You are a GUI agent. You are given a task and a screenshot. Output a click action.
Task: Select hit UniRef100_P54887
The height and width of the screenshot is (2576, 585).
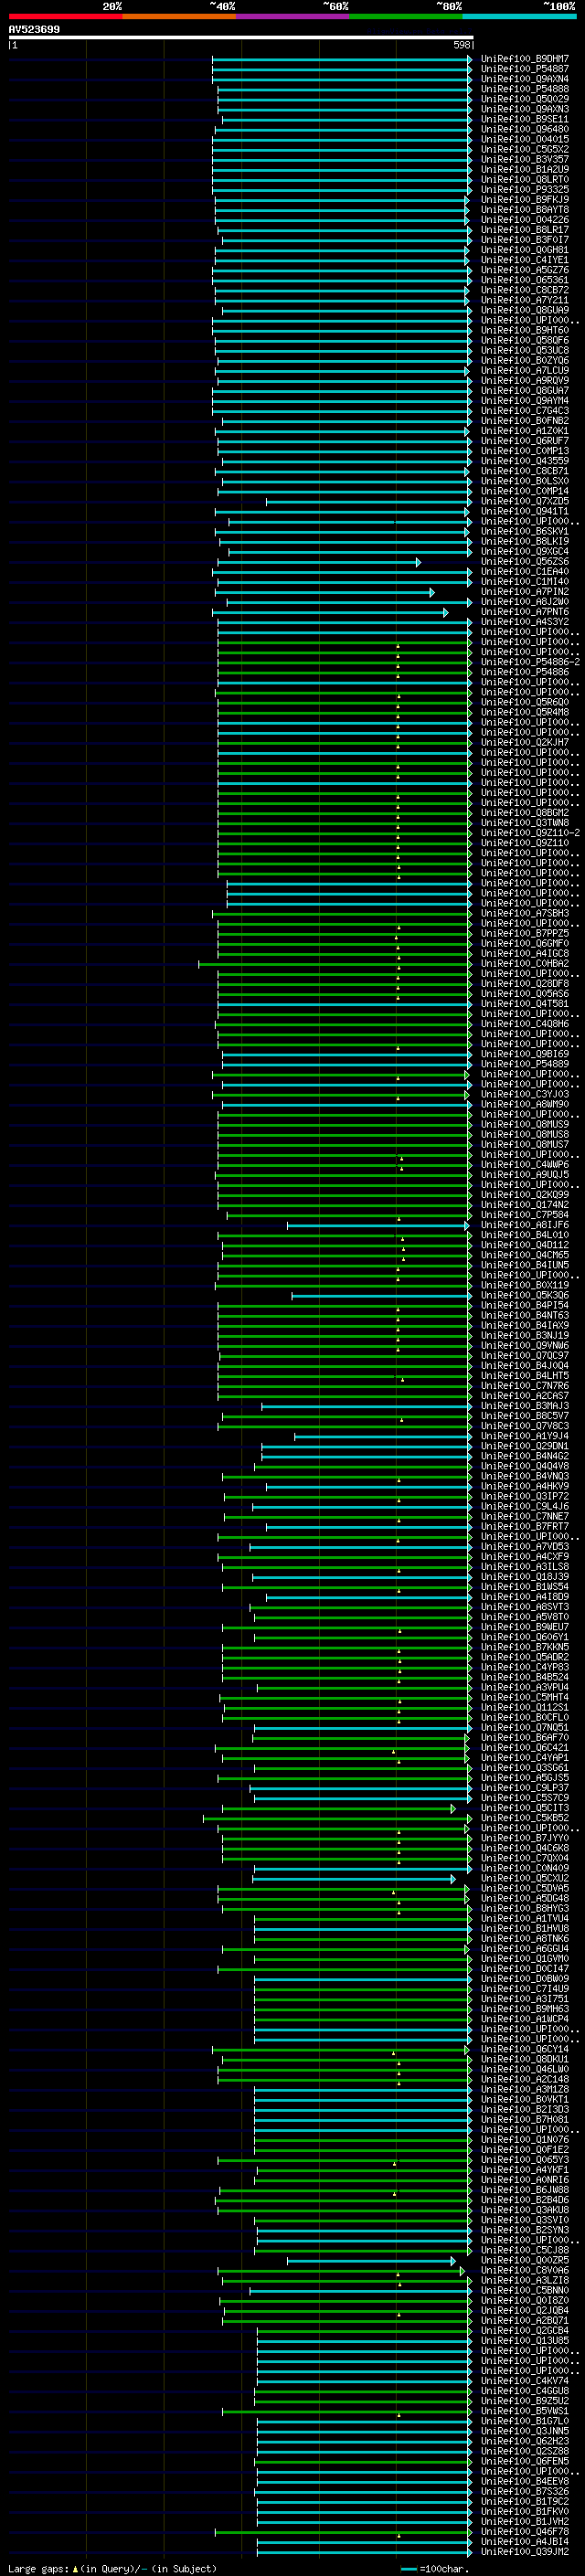tap(525, 69)
